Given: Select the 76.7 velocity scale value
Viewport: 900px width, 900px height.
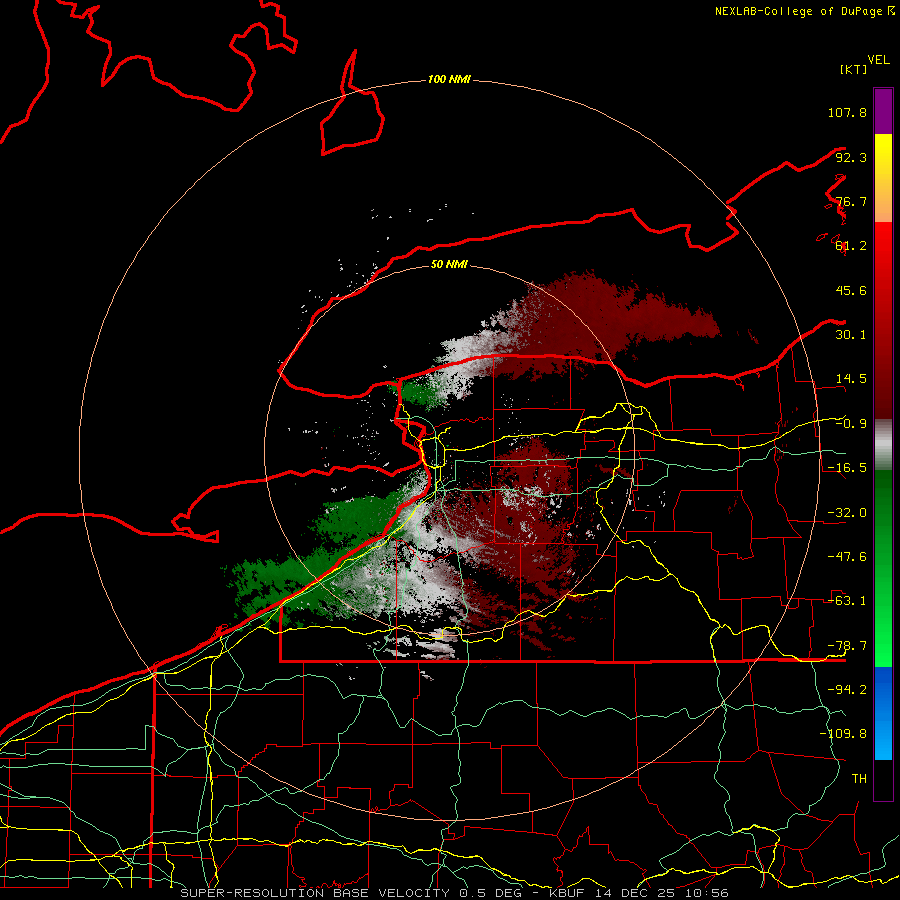Looking at the screenshot, I should point(851,201).
